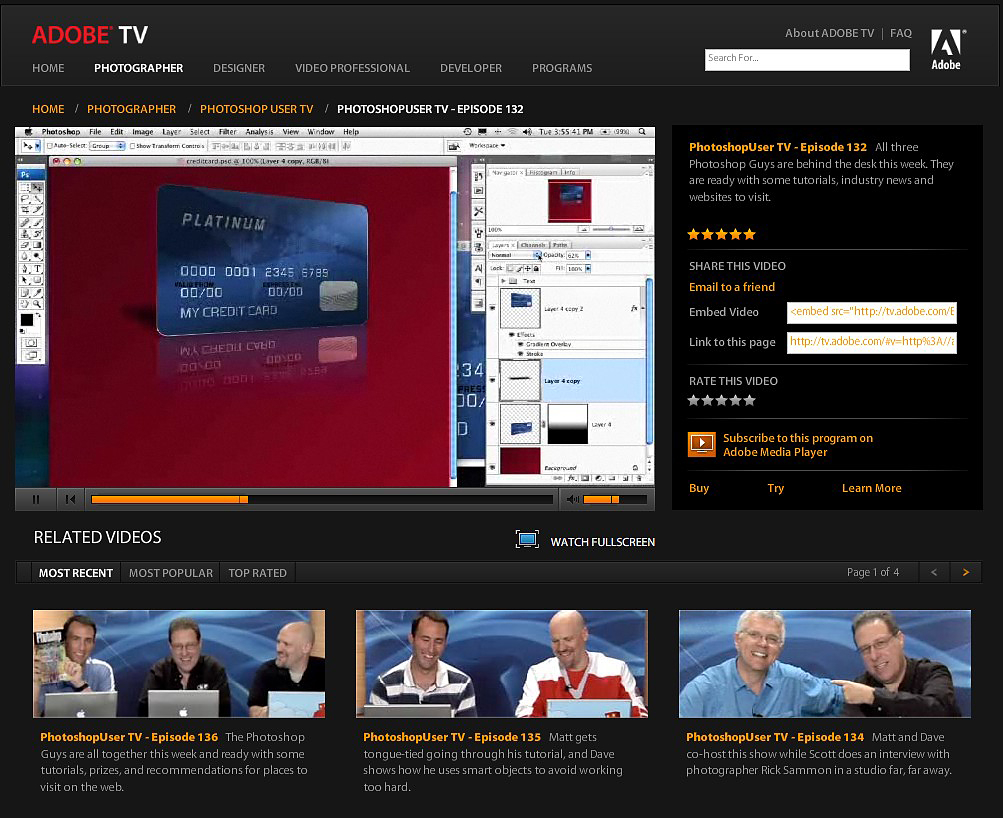Screen dimensions: 1003x818
Task: Click the About Adobe TV link
Action: click(x=829, y=33)
